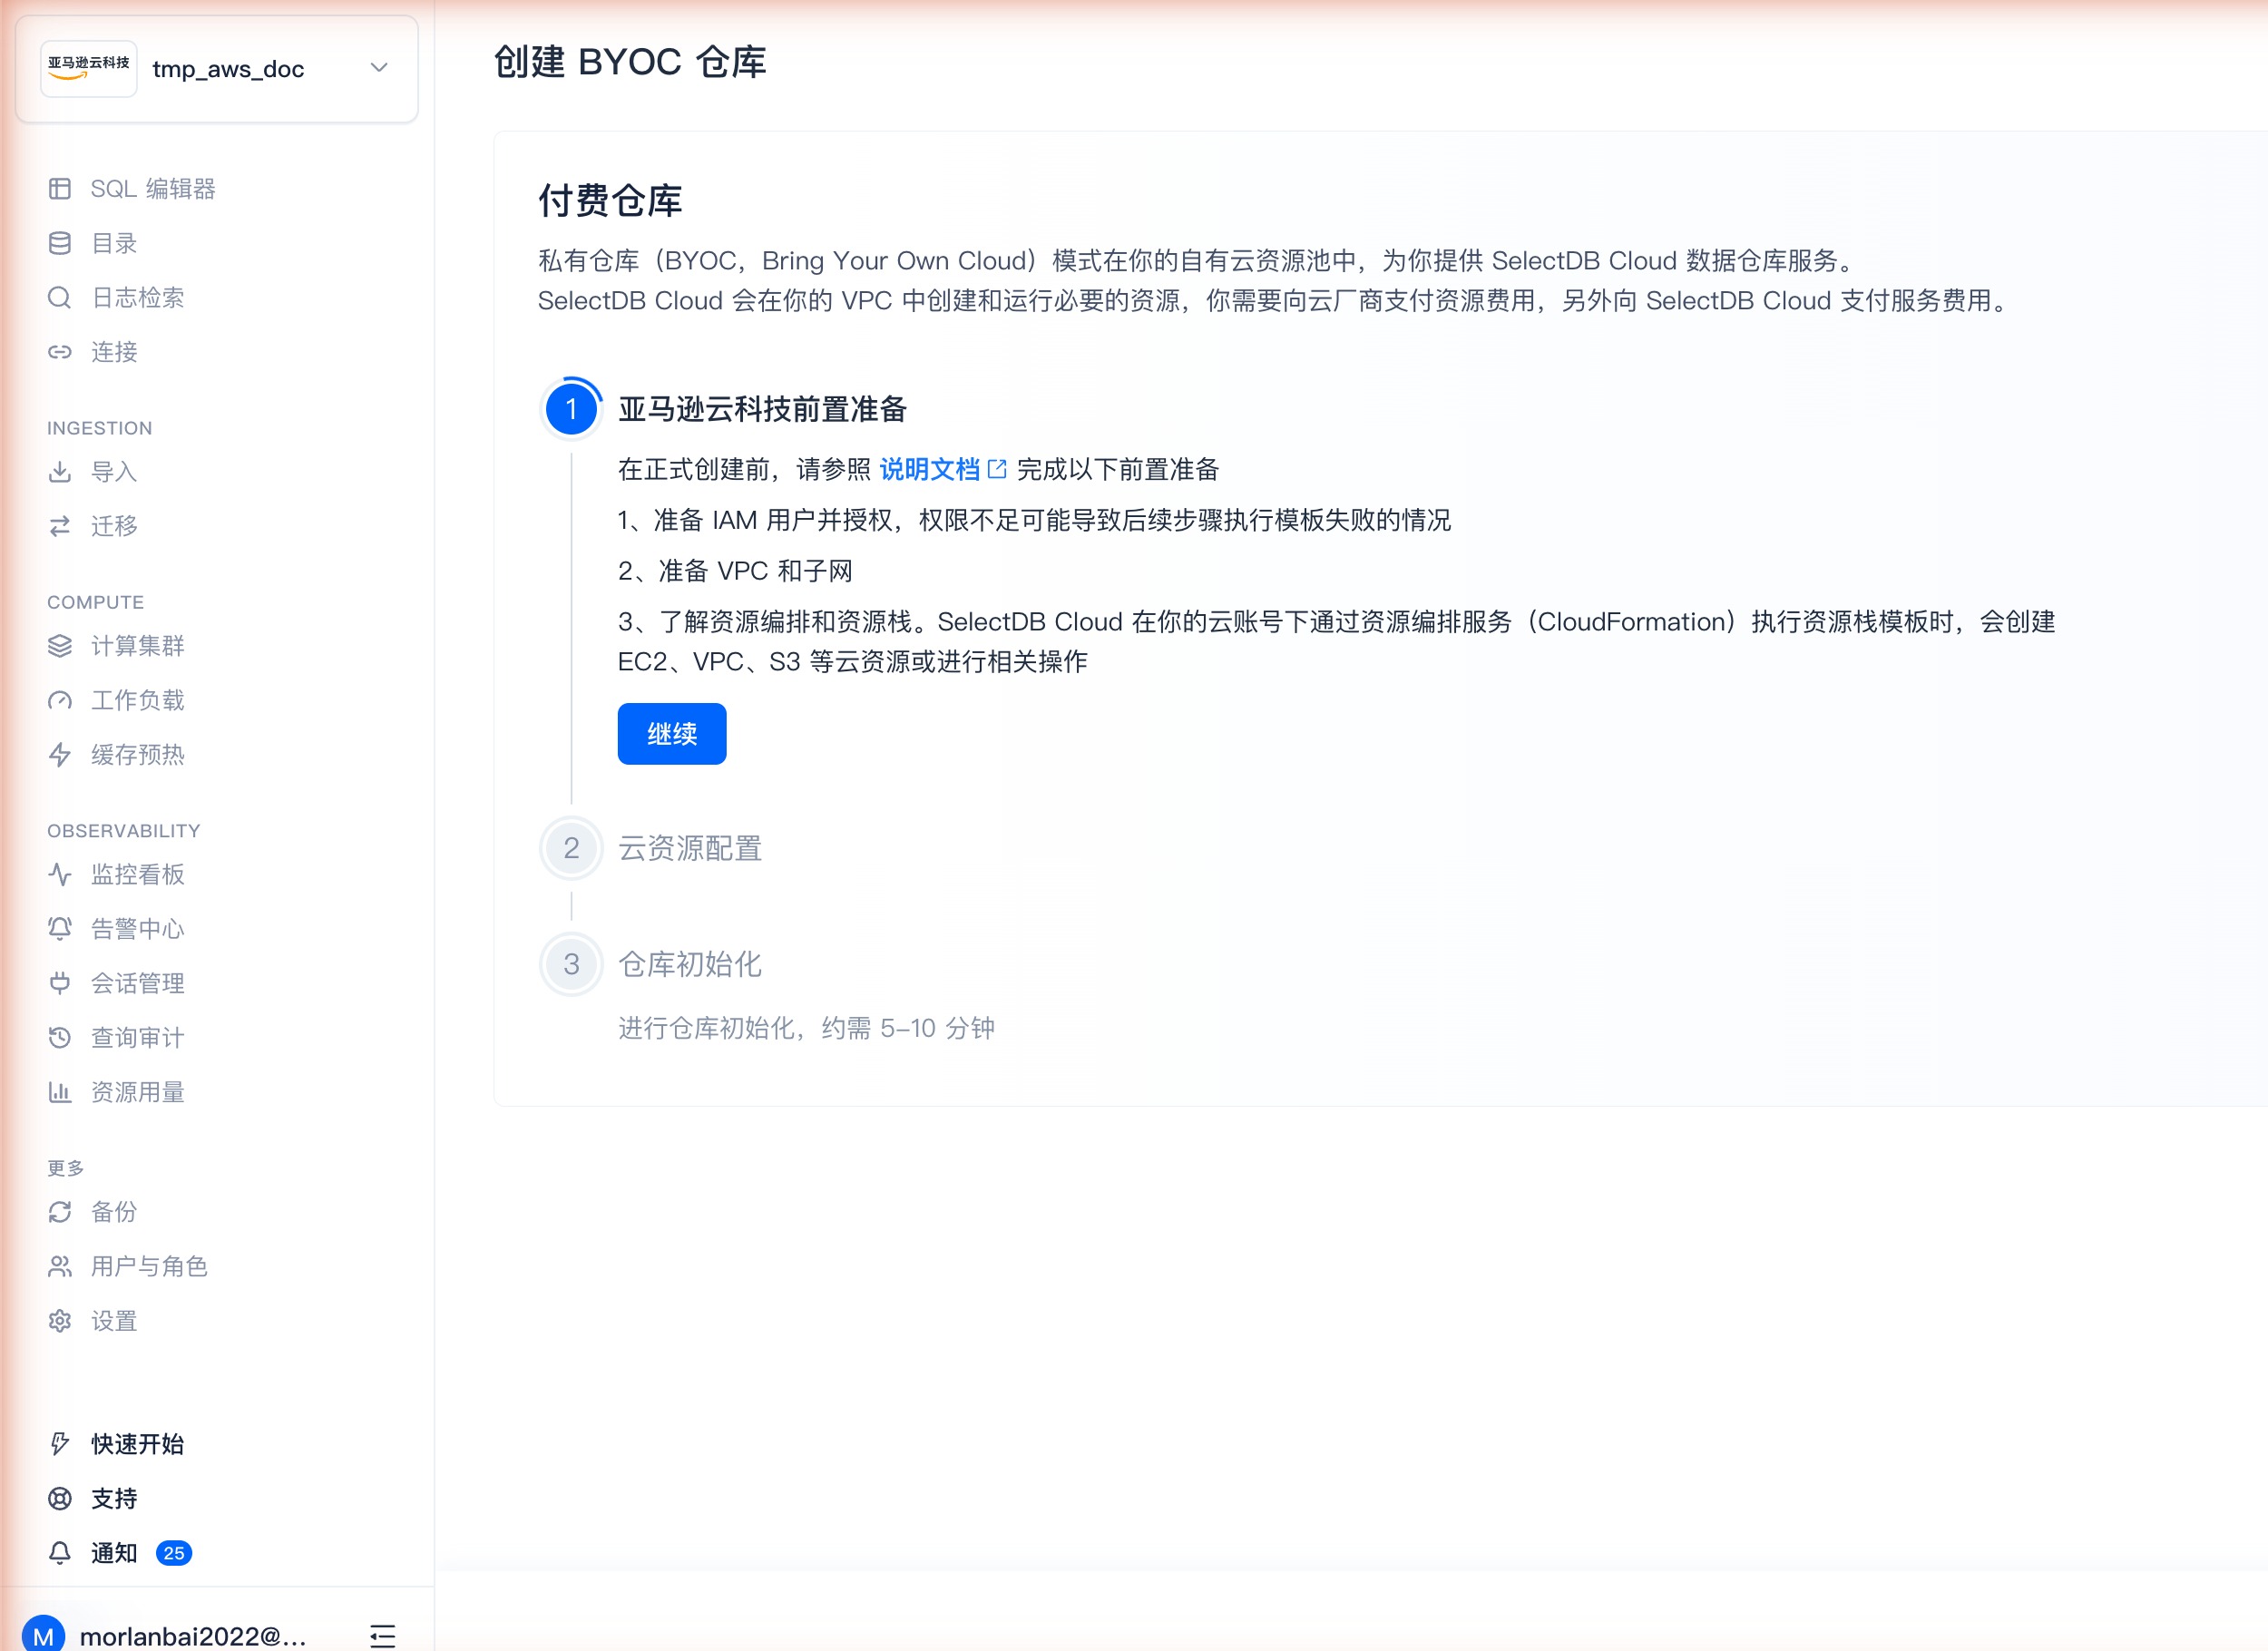Click step 1 circle indicator

pyautogui.click(x=571, y=409)
